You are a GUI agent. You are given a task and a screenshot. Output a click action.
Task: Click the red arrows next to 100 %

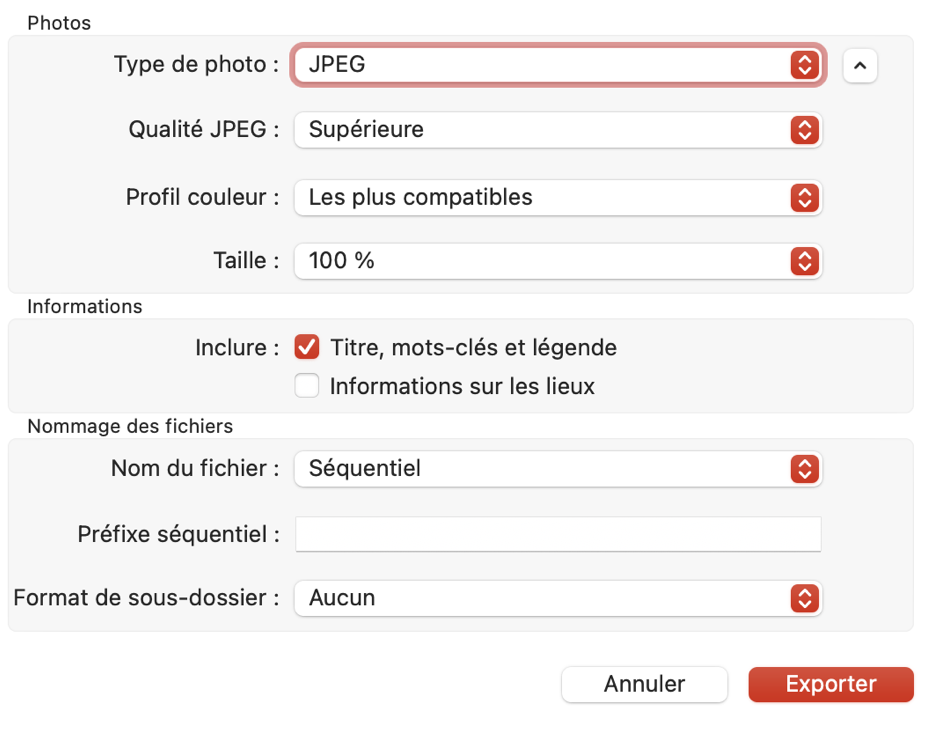[804, 262]
